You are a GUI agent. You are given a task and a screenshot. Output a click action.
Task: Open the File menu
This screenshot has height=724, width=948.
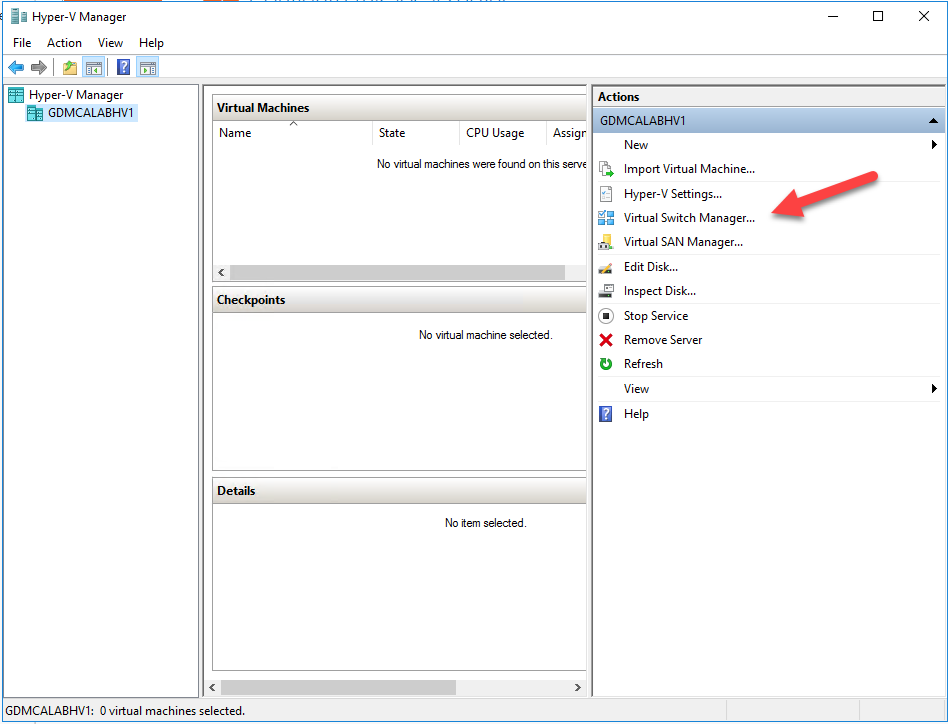click(x=22, y=43)
